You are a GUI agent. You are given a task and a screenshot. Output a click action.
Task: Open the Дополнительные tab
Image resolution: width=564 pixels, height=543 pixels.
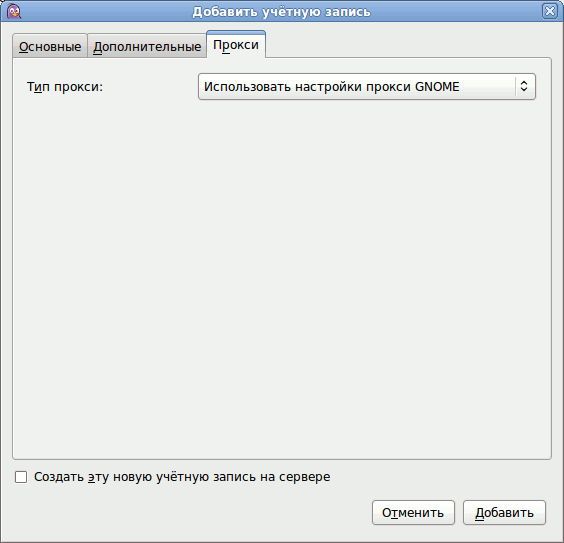tap(147, 46)
